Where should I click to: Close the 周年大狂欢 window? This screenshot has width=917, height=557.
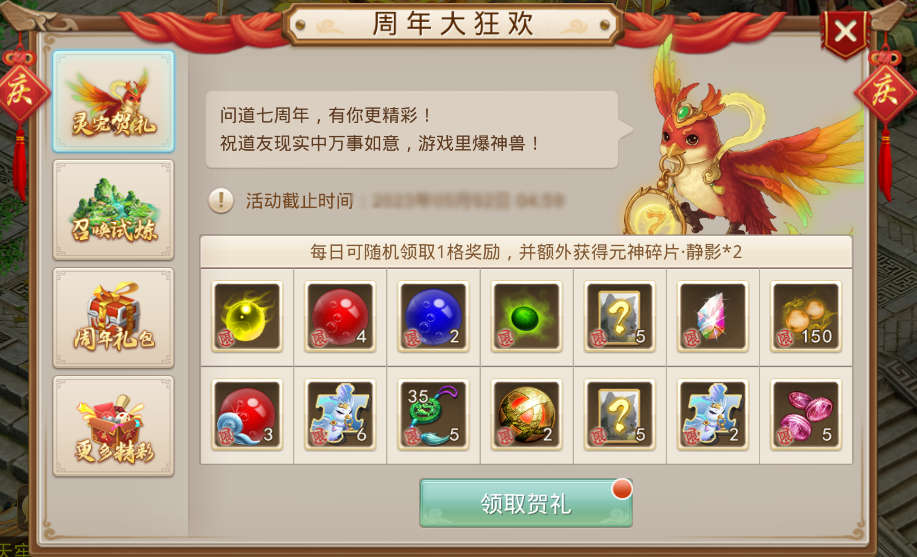pyautogui.click(x=845, y=31)
